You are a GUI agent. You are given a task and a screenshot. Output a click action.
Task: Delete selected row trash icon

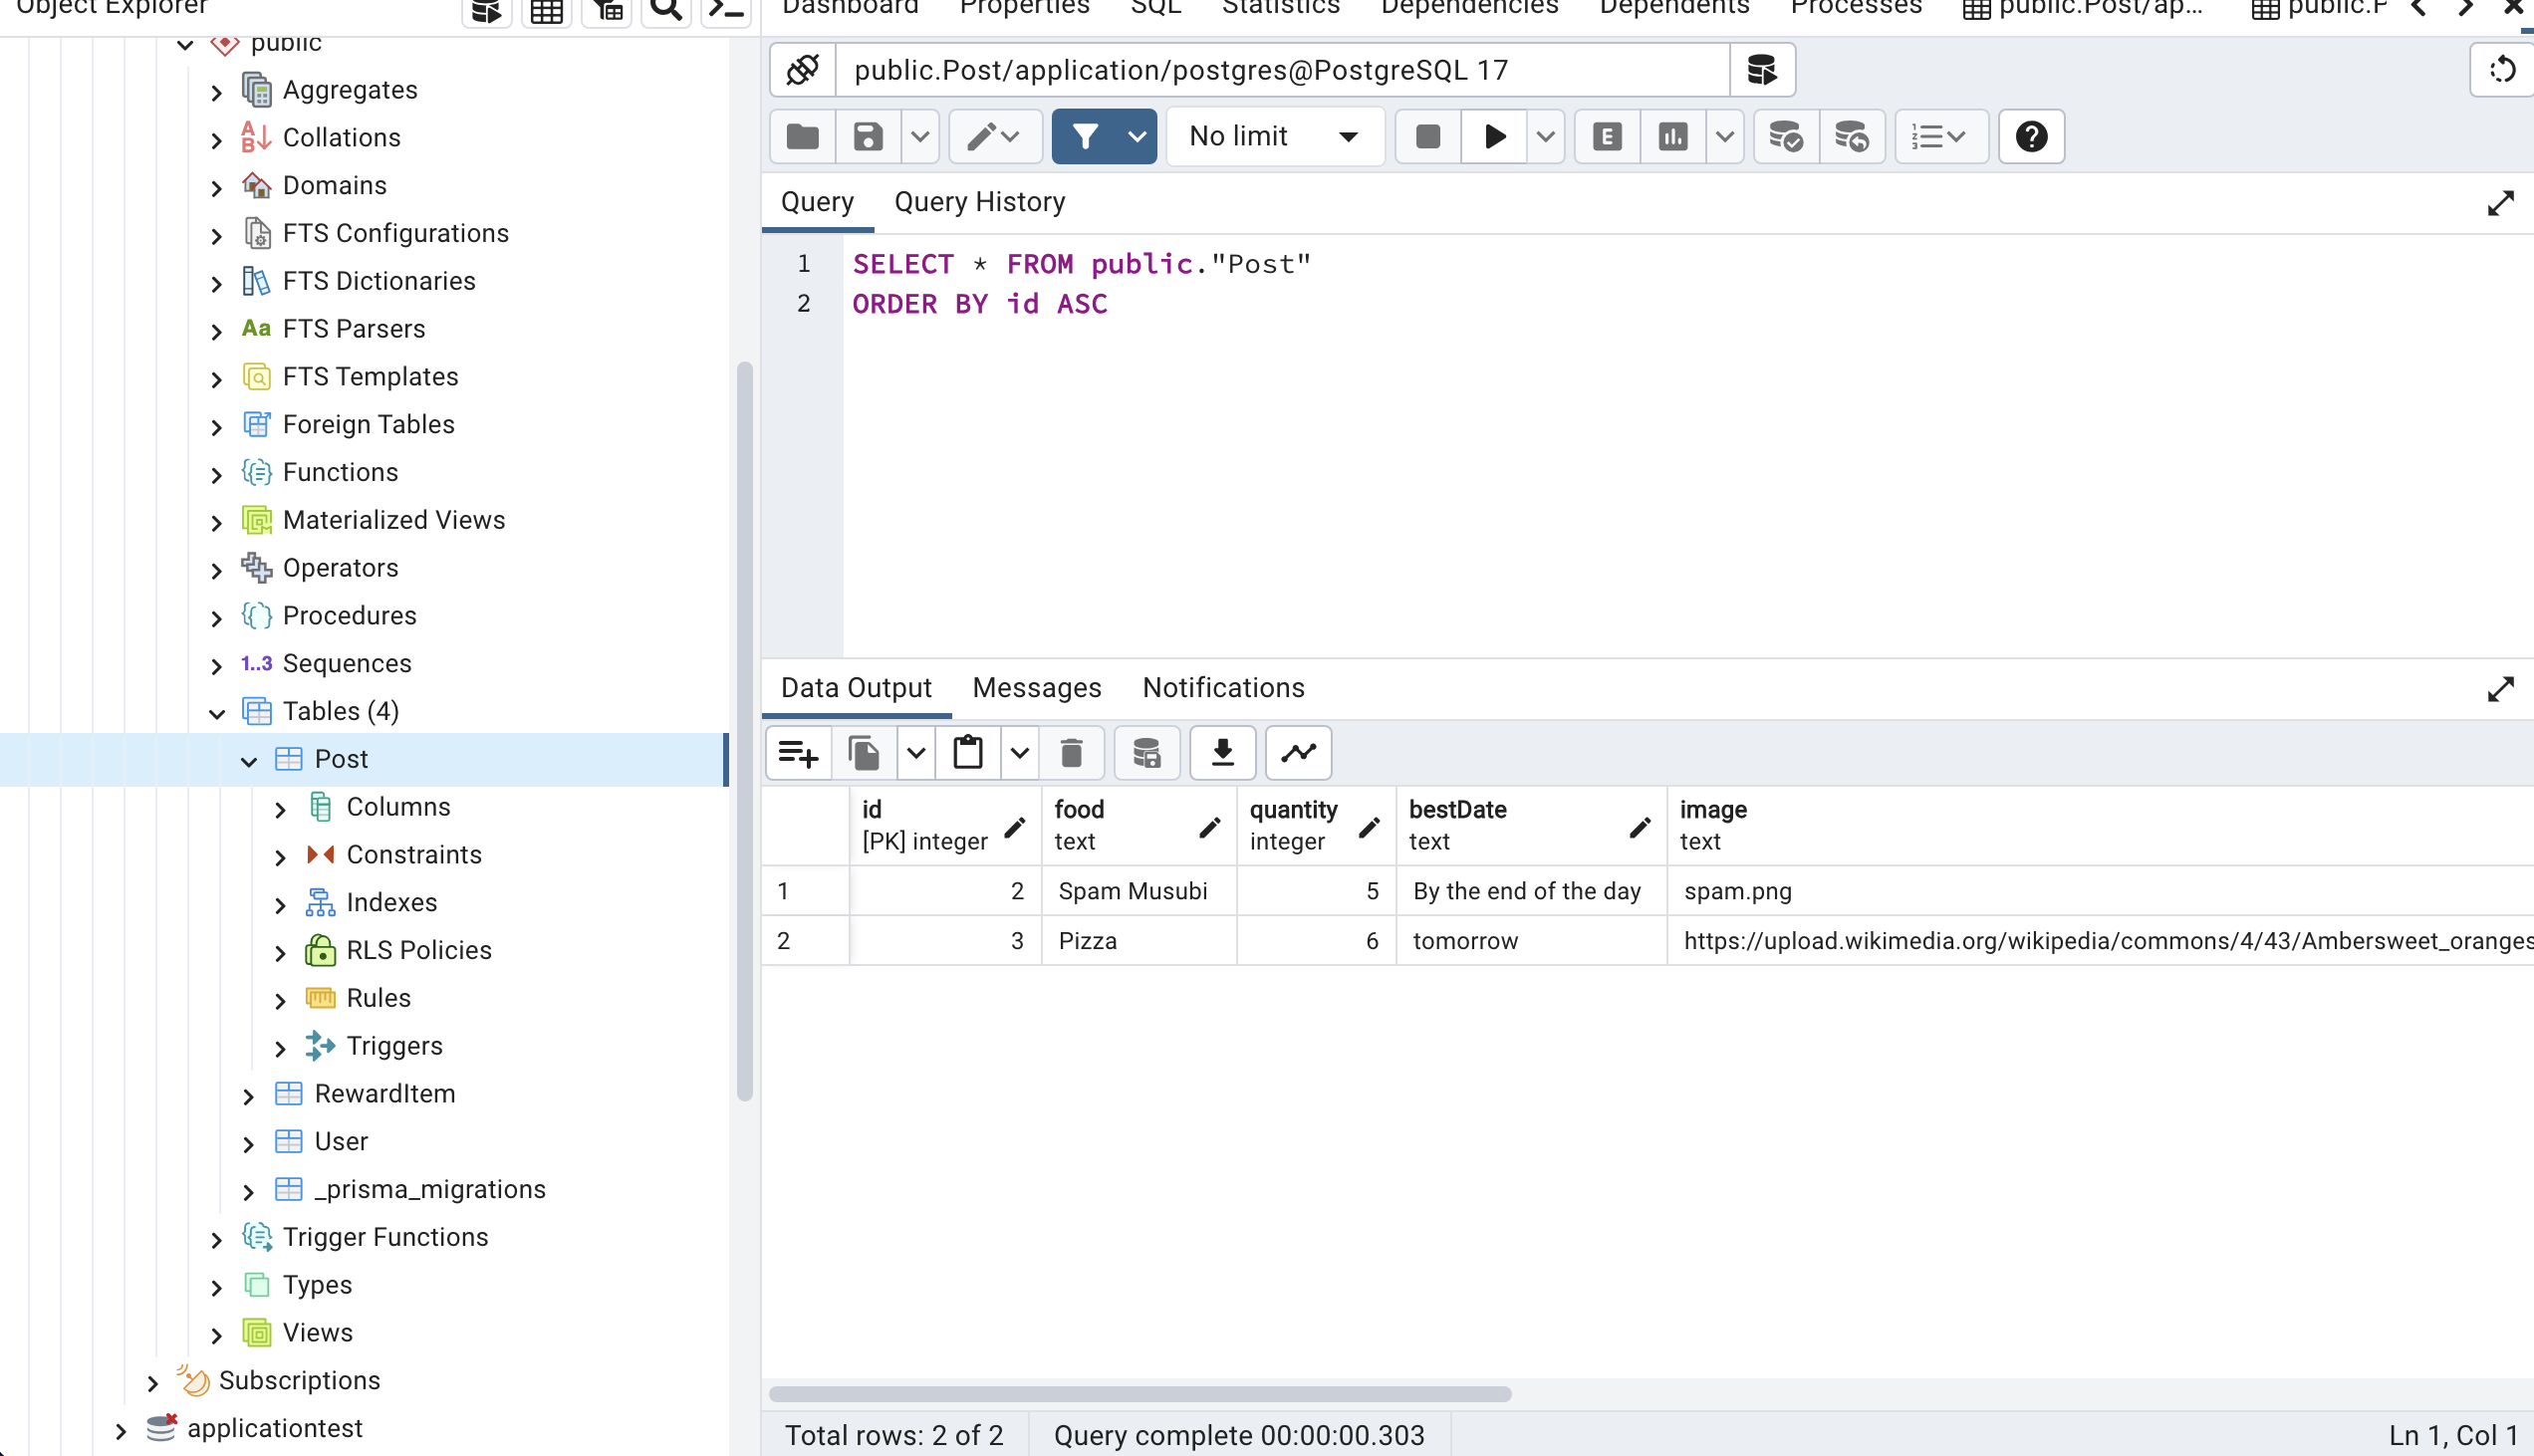point(1071,752)
